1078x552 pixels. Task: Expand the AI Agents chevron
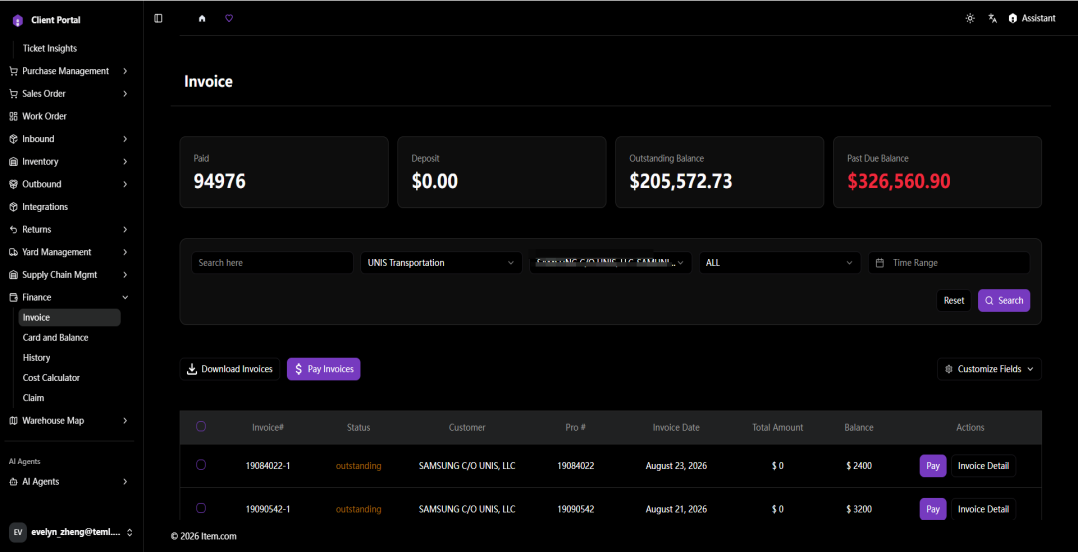pyautogui.click(x=125, y=482)
